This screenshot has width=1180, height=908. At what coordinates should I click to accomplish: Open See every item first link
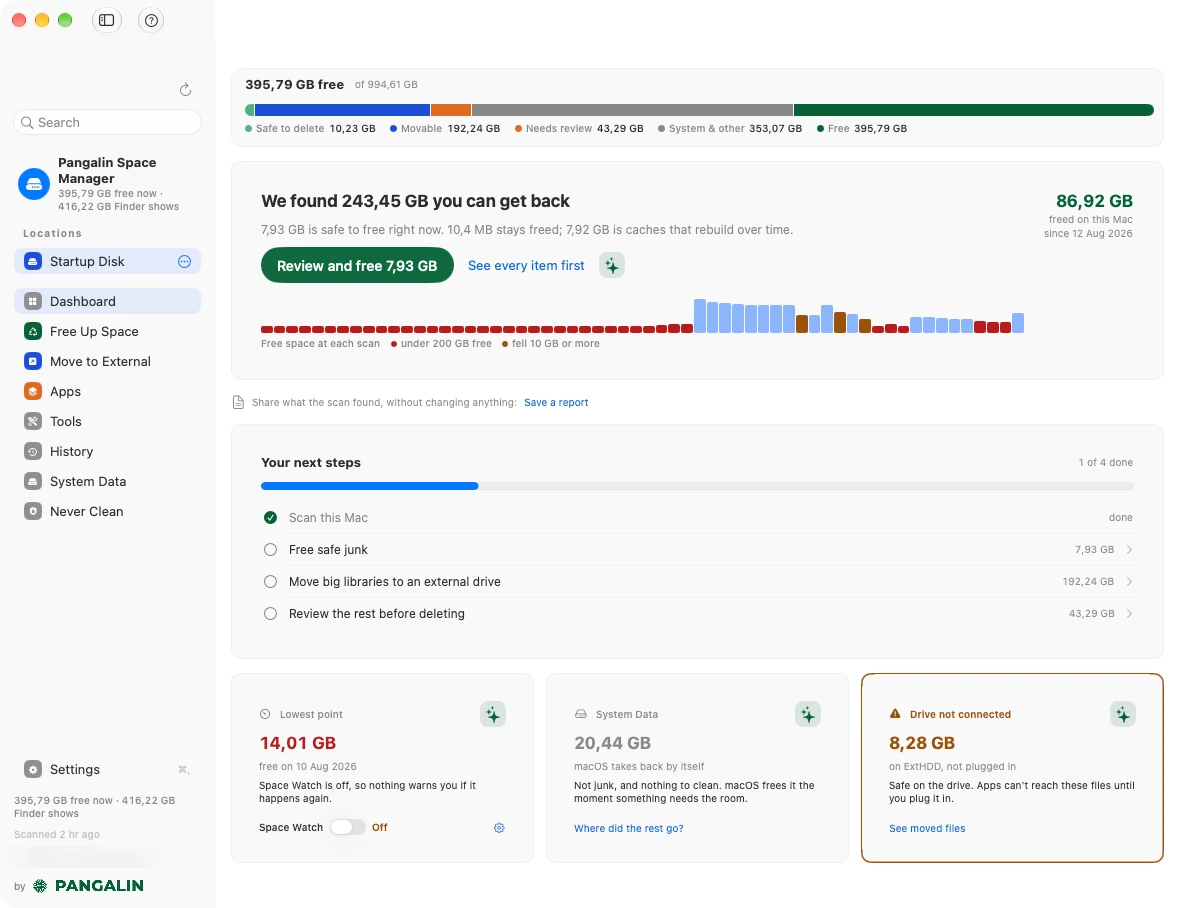click(526, 266)
